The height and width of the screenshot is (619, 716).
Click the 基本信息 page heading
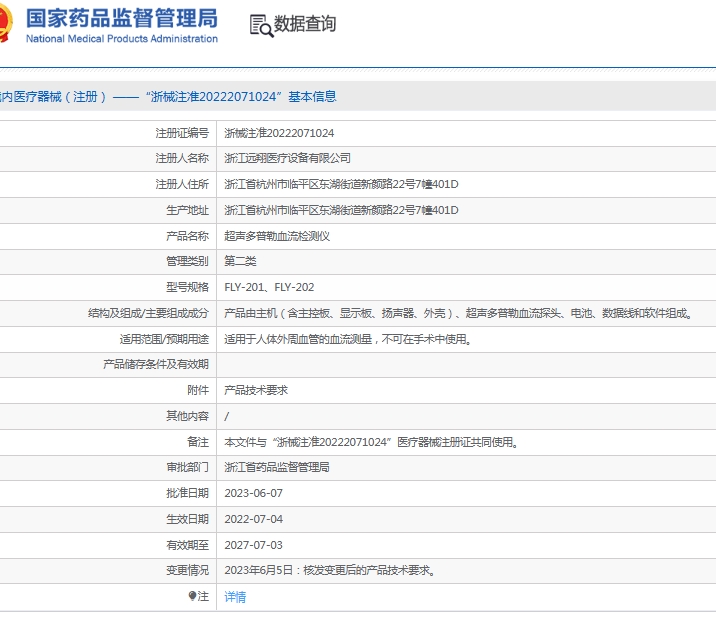click(x=312, y=97)
